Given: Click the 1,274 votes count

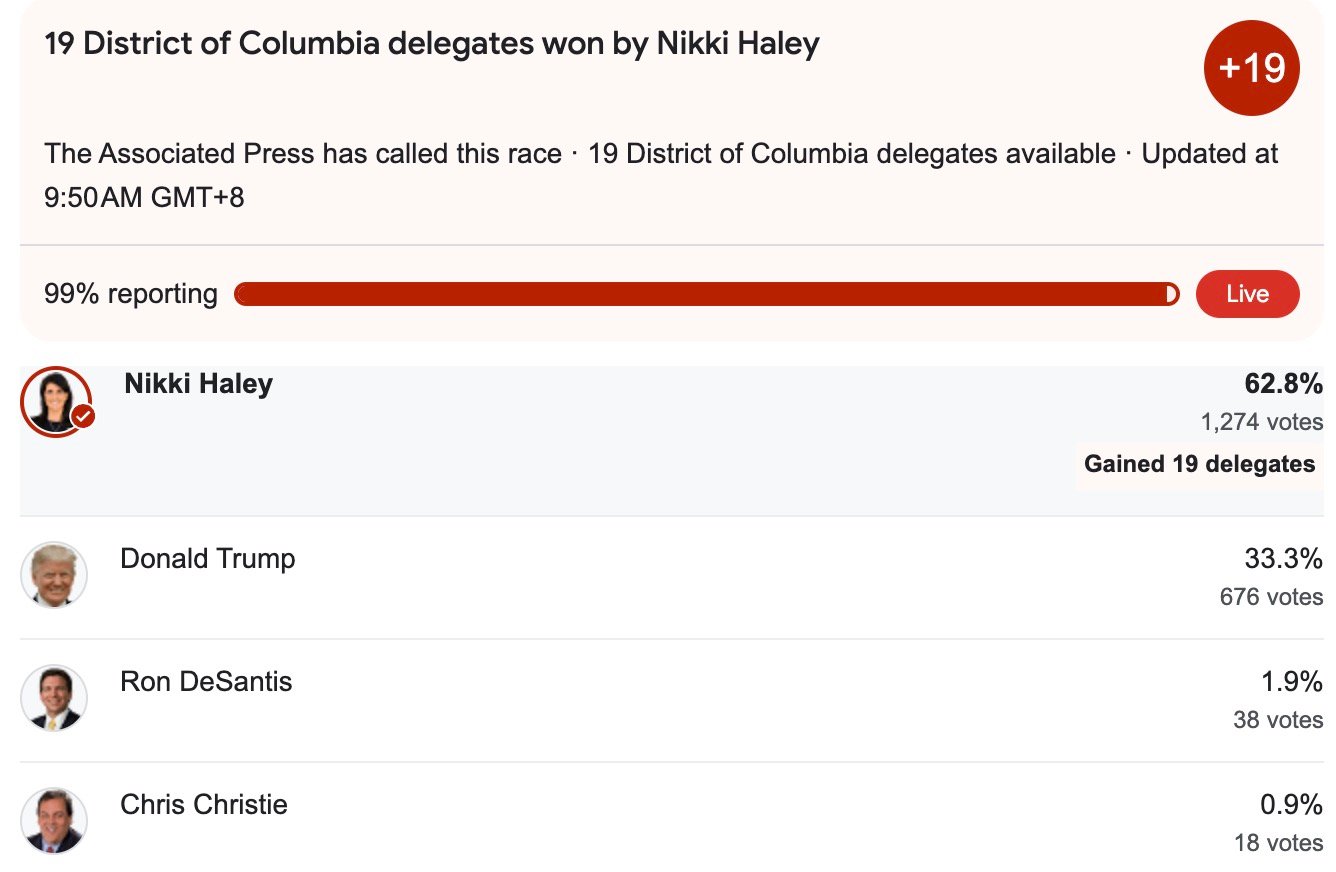Looking at the screenshot, I should [x=1261, y=422].
